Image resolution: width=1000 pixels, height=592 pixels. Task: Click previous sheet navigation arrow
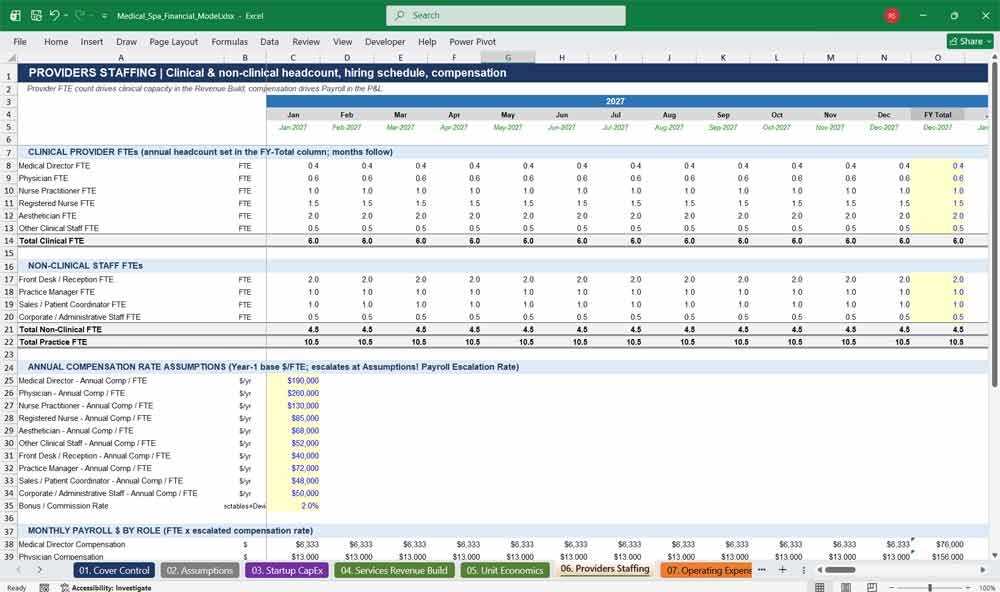tap(19, 570)
